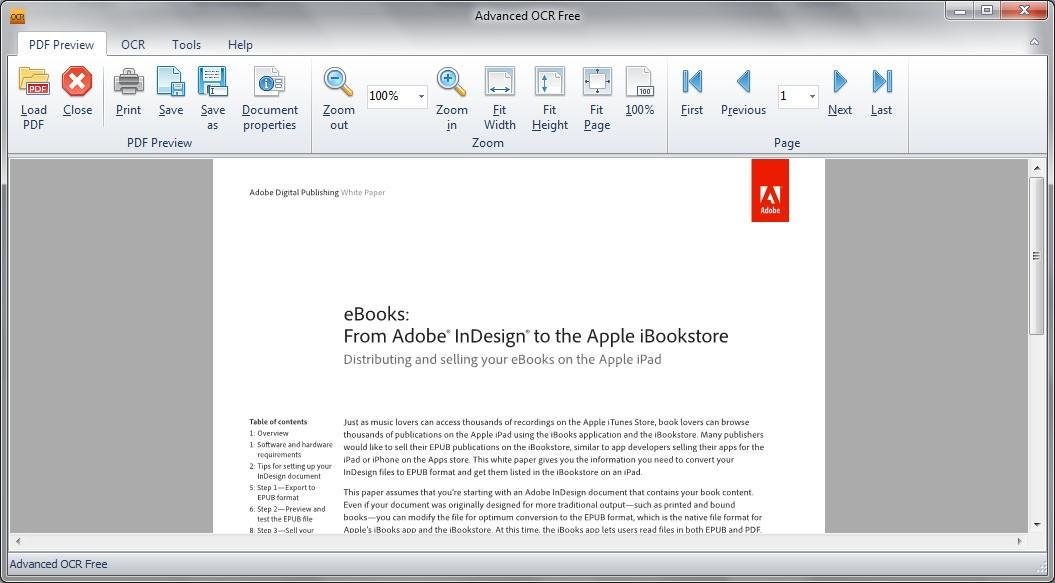Image resolution: width=1055 pixels, height=583 pixels.
Task: Set zoom to 100% actual size
Action: (x=640, y=96)
